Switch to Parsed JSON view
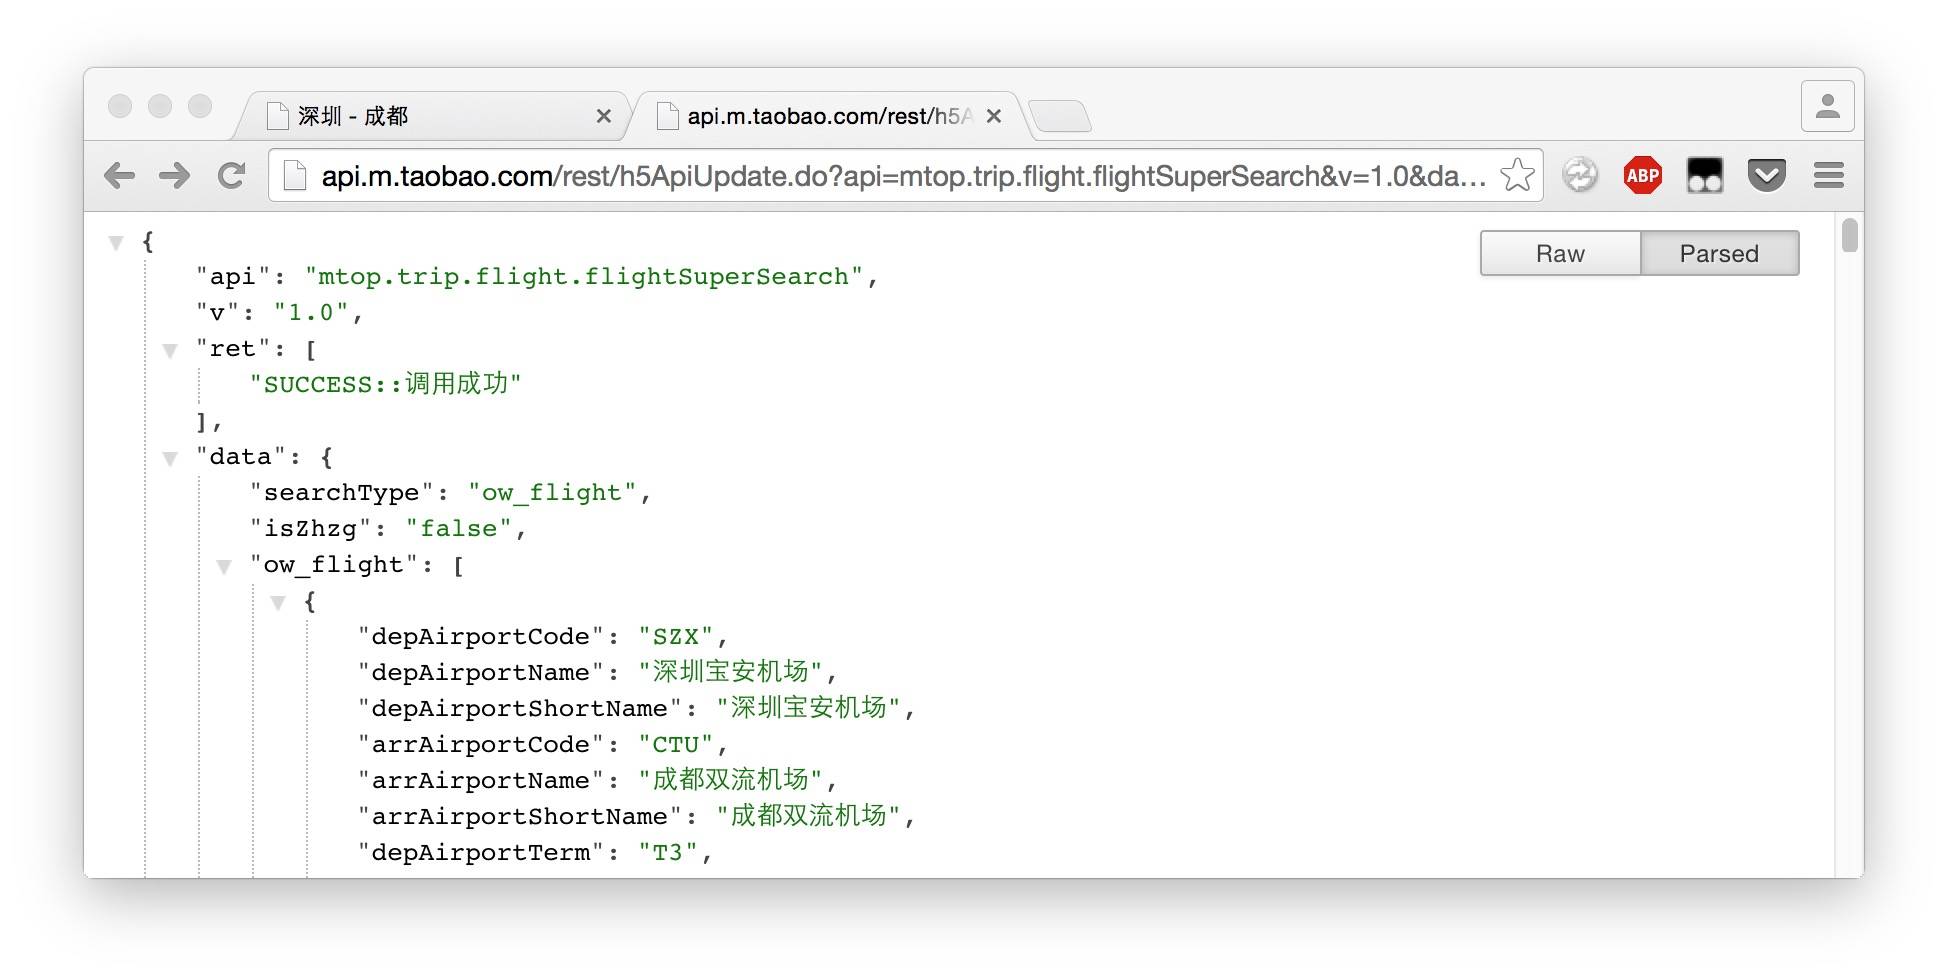Viewport: 1948px width, 978px height. click(x=1719, y=253)
